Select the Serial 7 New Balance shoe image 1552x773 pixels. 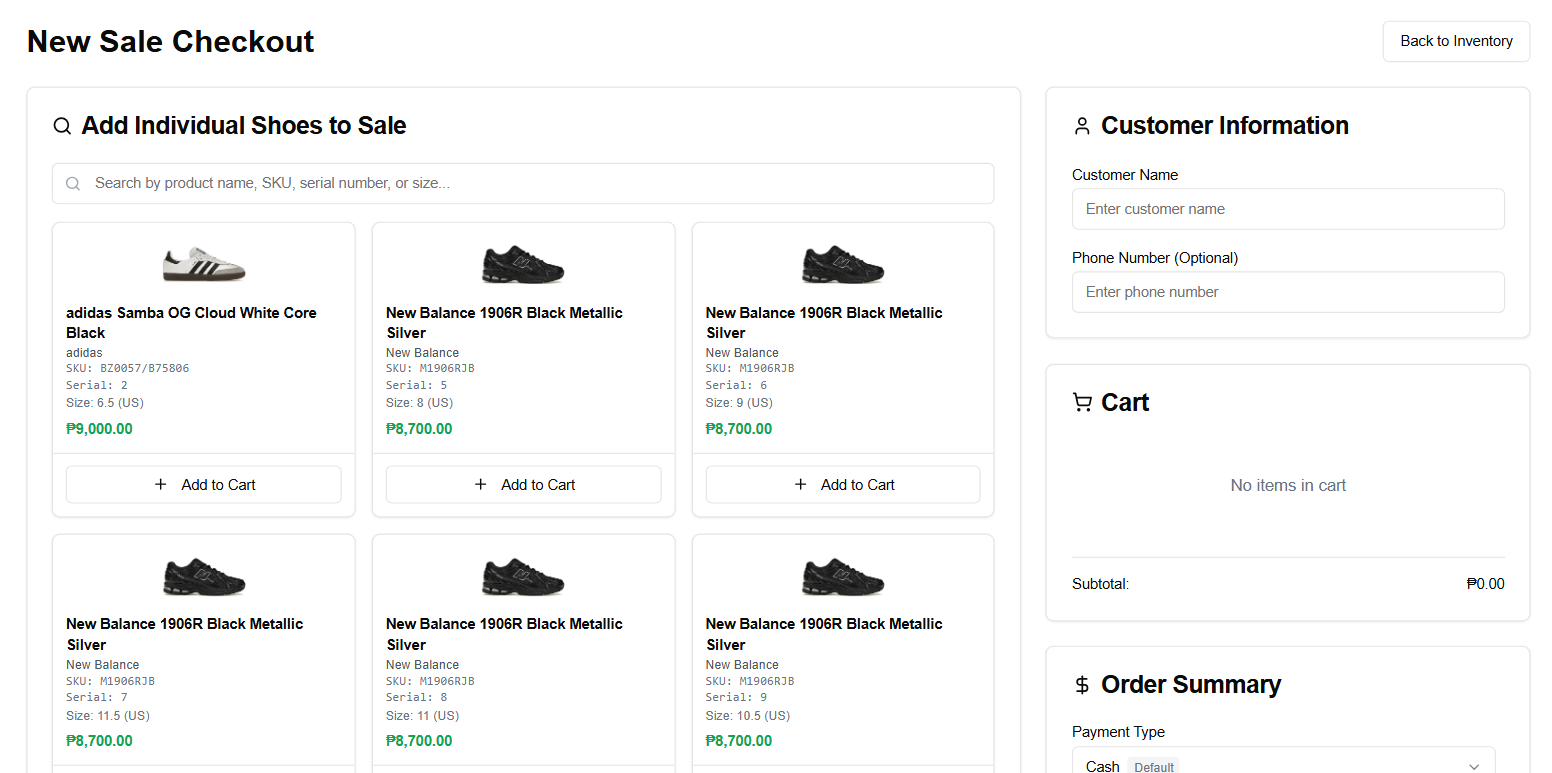(204, 576)
